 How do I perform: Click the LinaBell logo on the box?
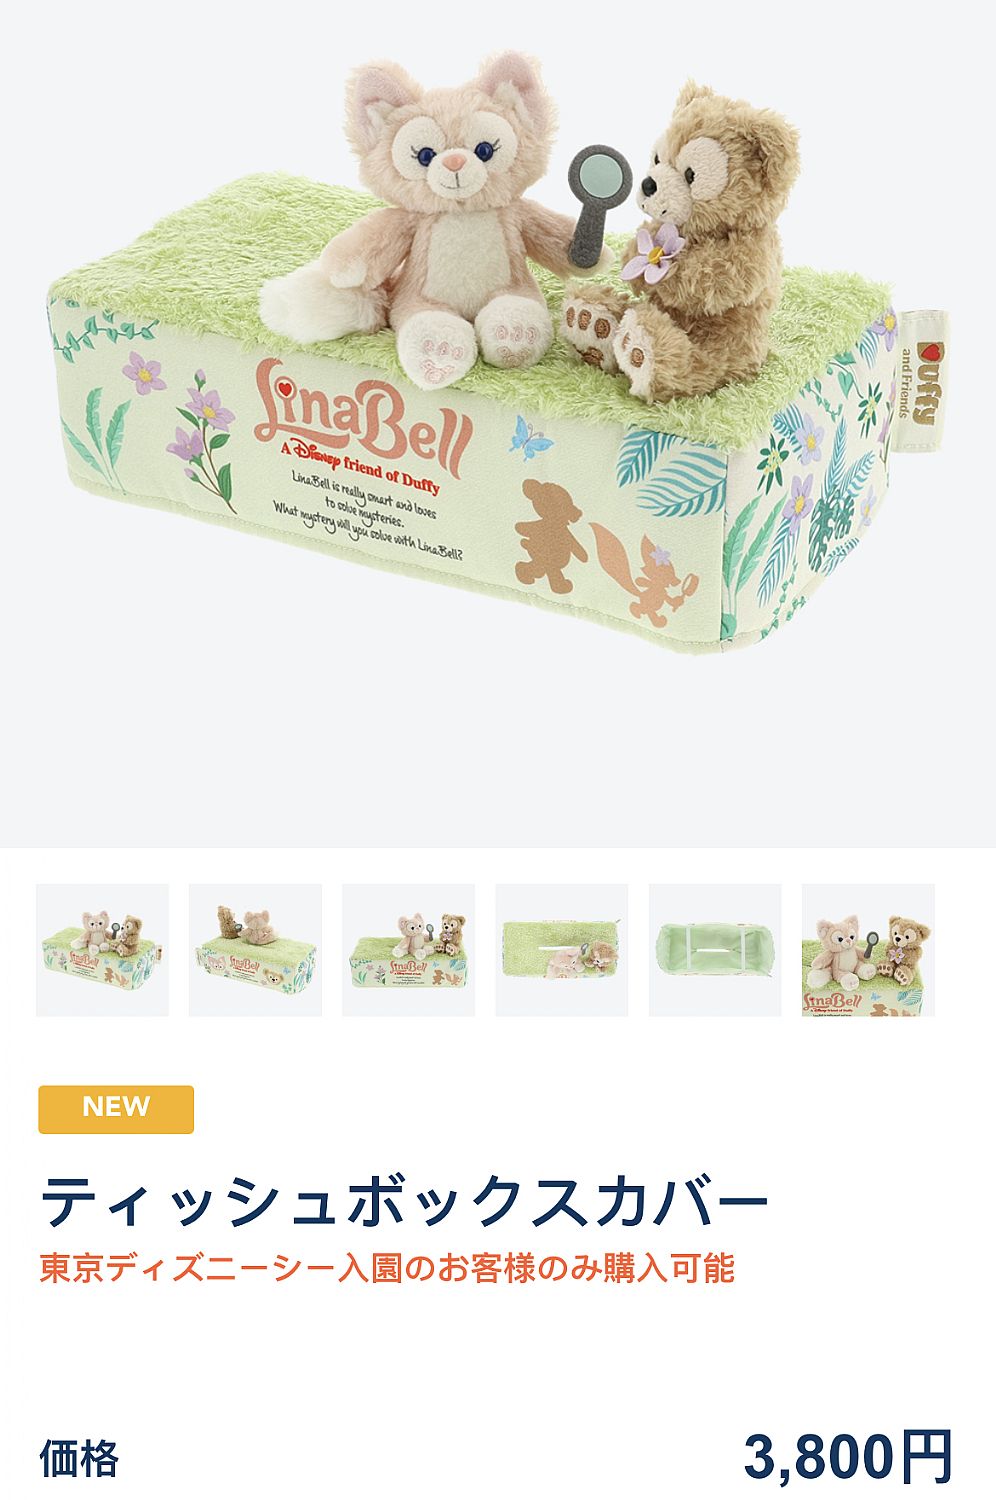pos(362,413)
